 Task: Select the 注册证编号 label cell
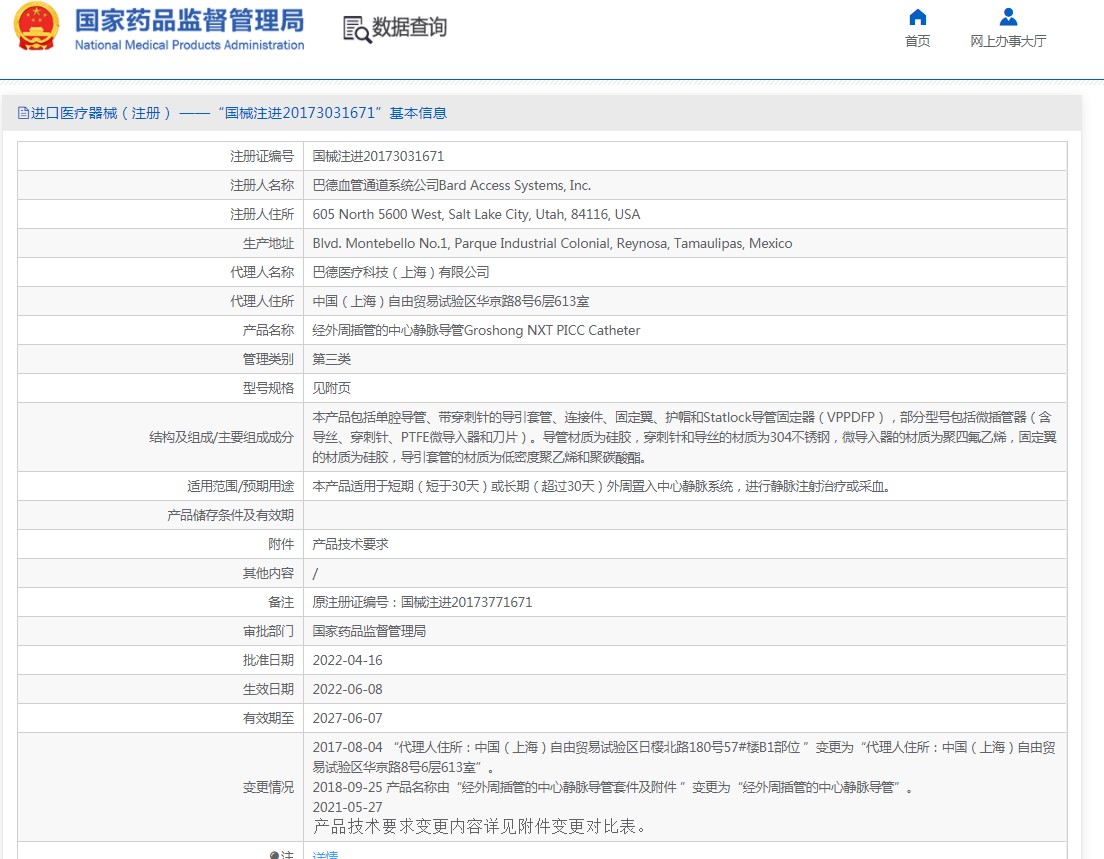coord(262,156)
